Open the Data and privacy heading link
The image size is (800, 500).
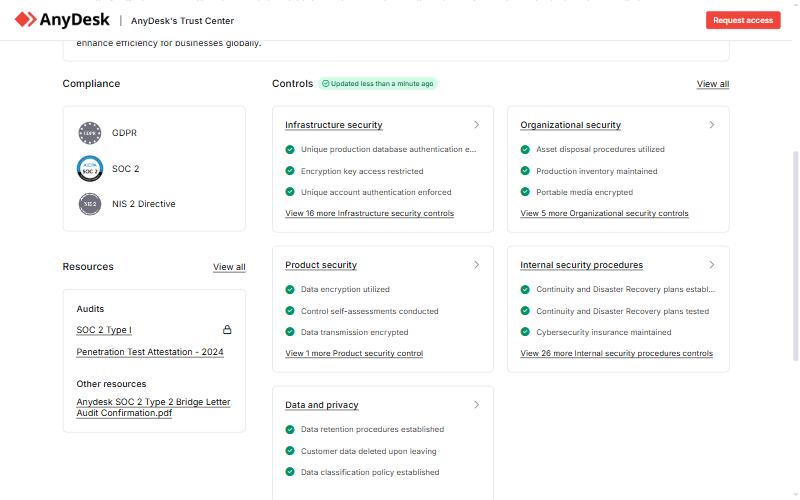click(322, 405)
